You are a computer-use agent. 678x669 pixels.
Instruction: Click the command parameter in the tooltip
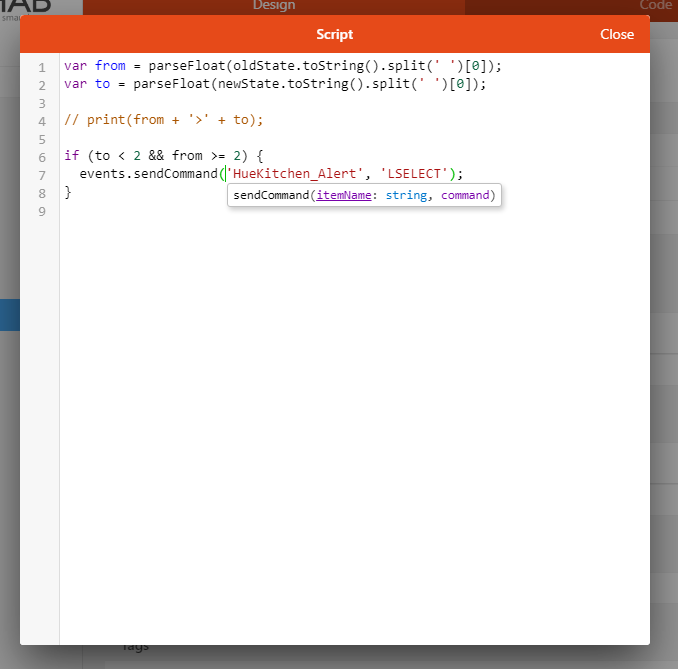(466, 195)
